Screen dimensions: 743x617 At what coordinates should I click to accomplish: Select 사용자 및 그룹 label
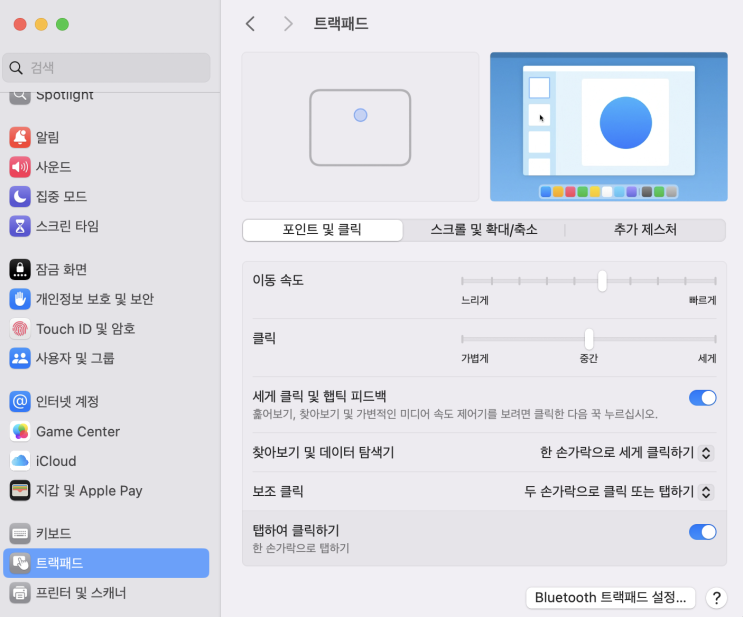click(x=75, y=358)
